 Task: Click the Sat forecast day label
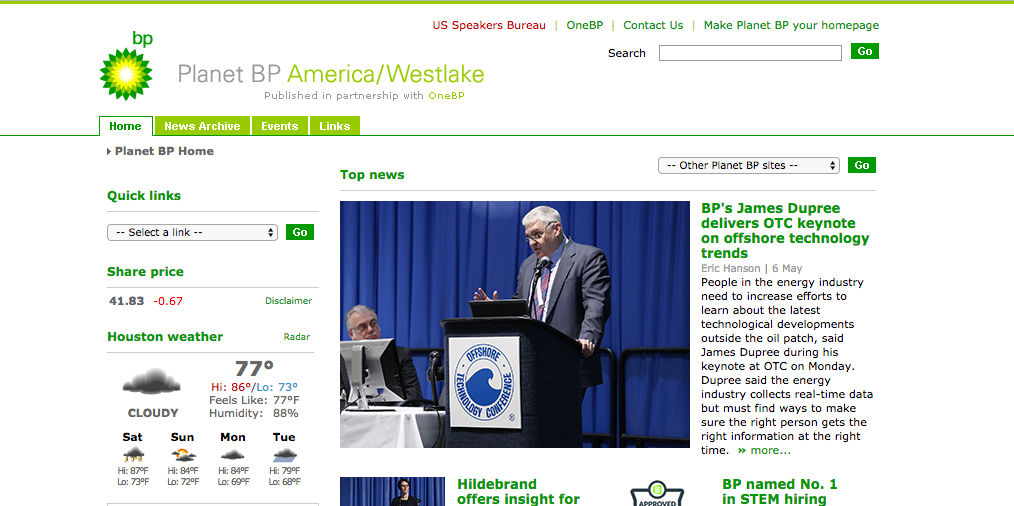tap(133, 437)
